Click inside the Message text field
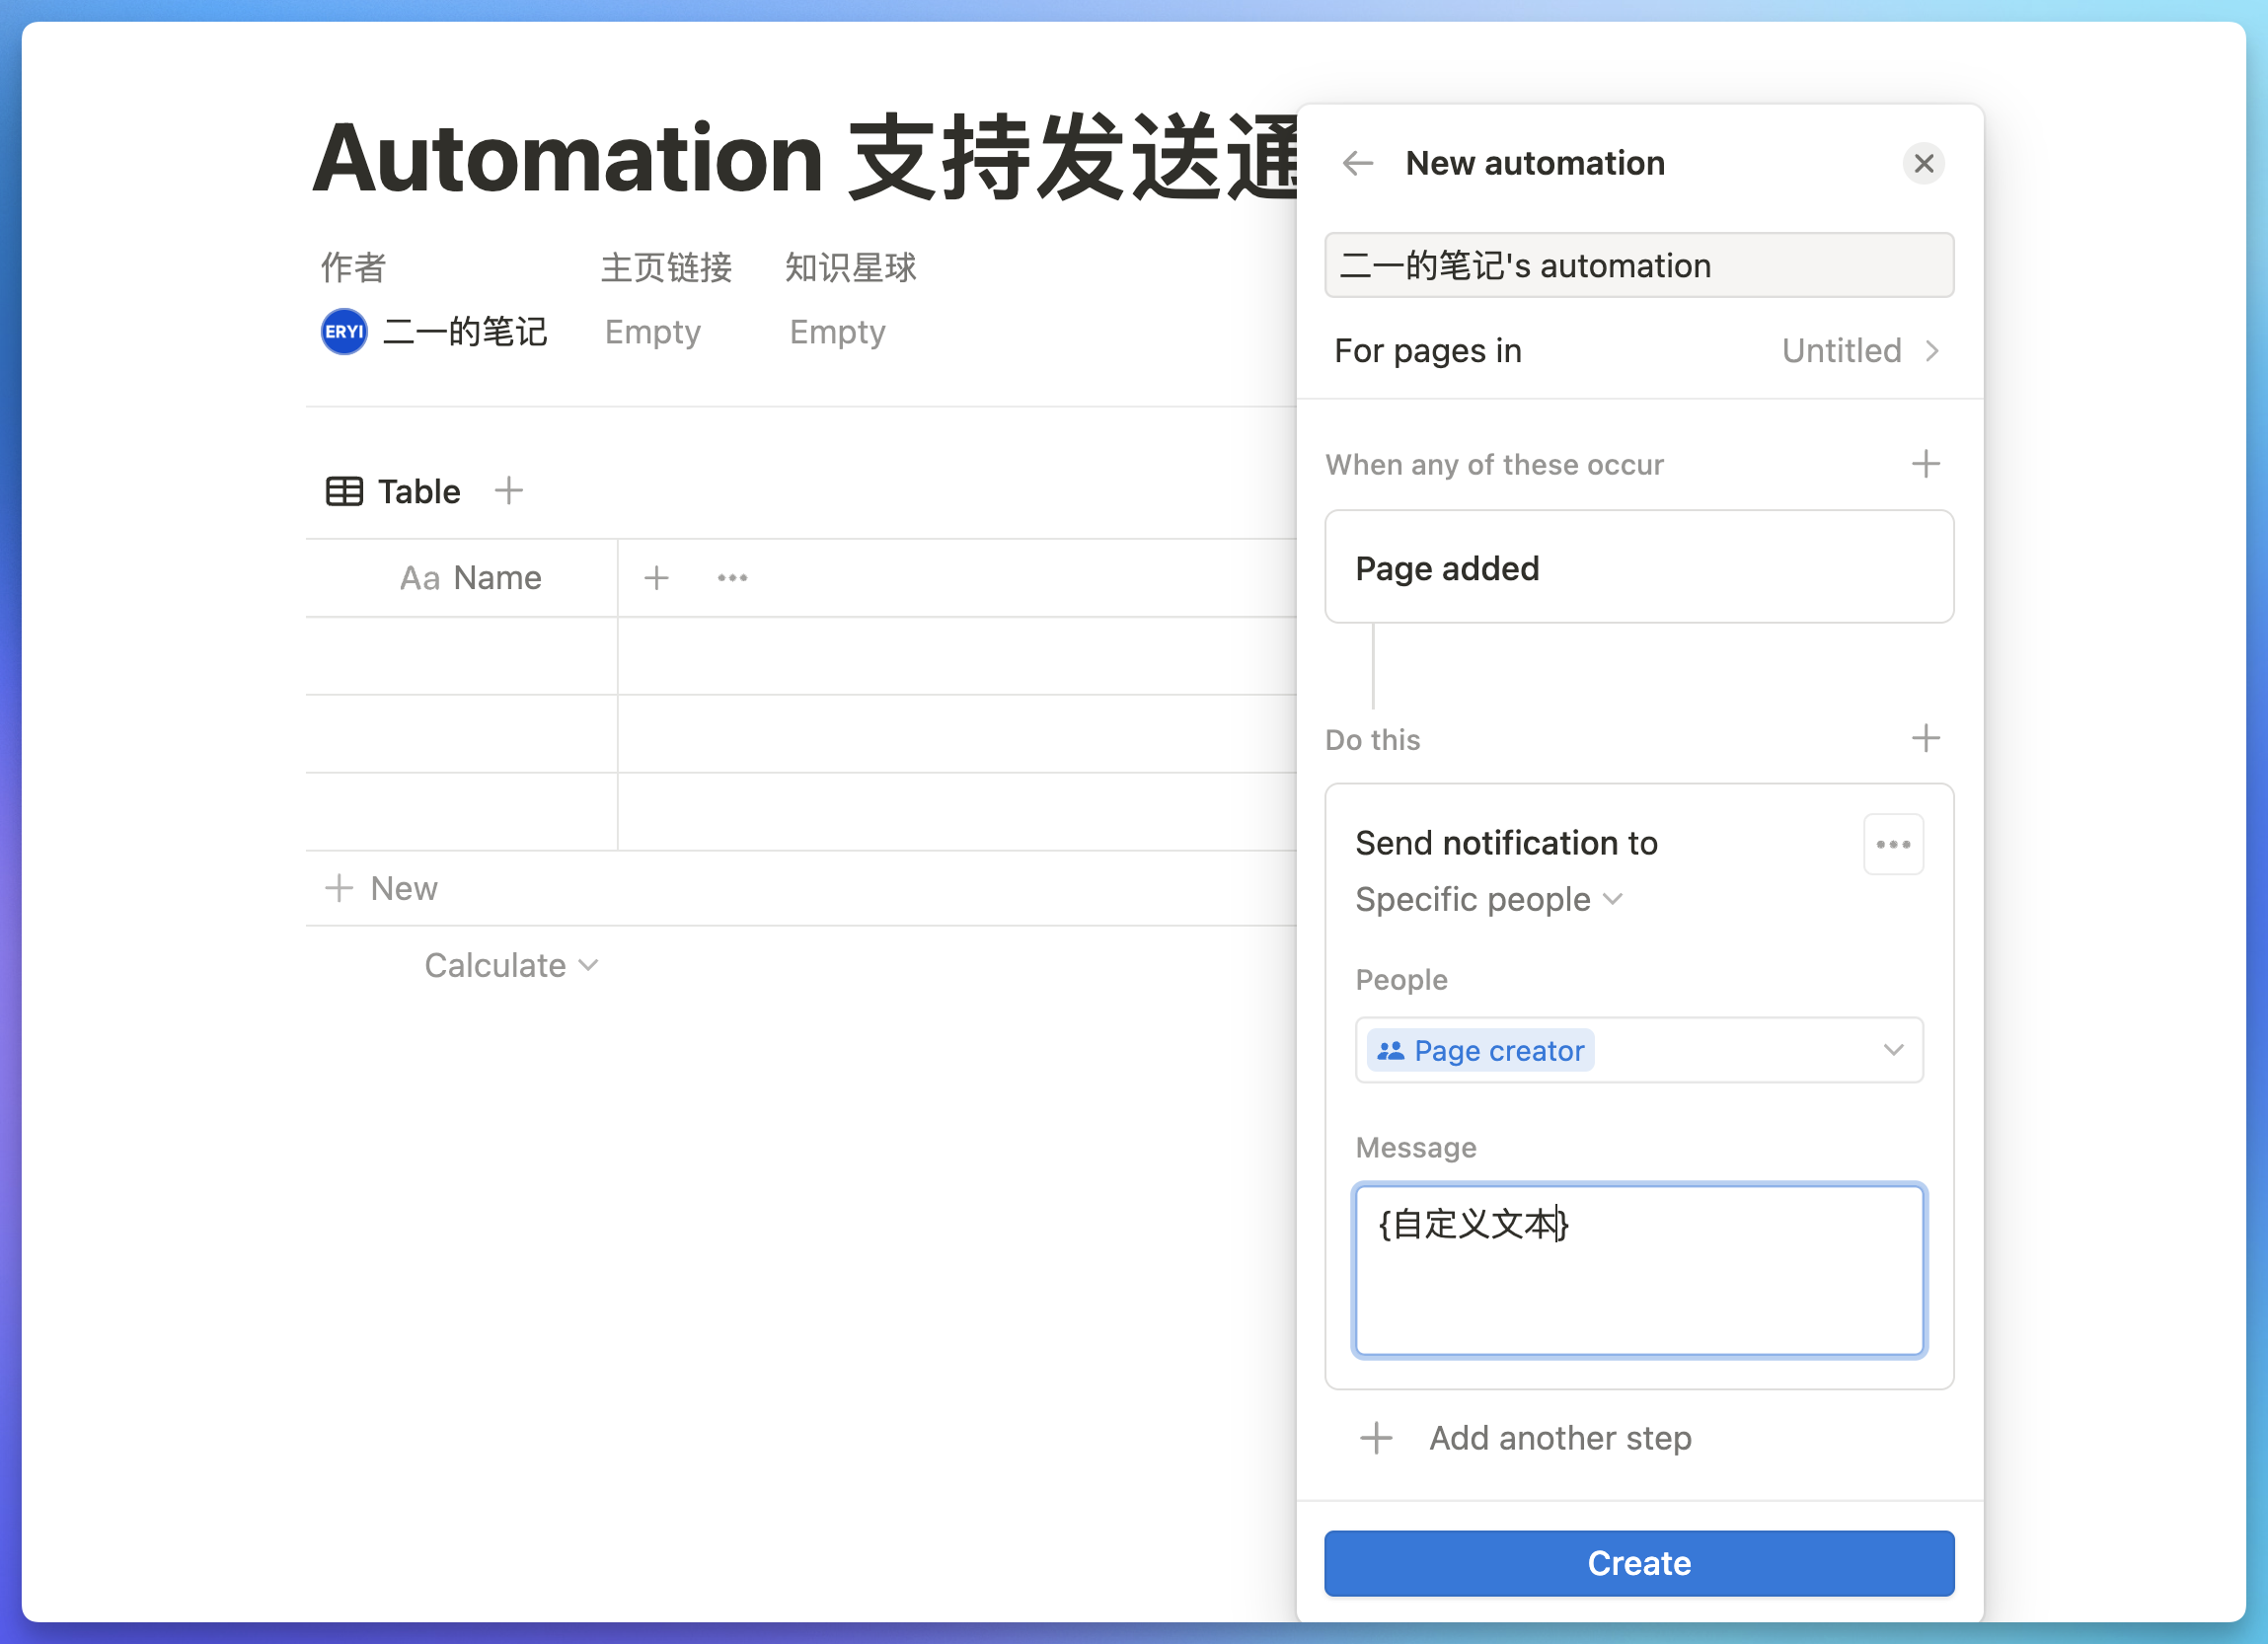Image resolution: width=2268 pixels, height=1644 pixels. [x=1638, y=1270]
